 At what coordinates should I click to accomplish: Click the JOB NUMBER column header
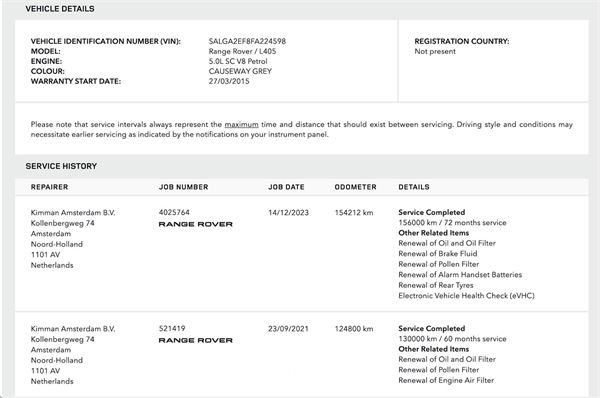tap(184, 187)
